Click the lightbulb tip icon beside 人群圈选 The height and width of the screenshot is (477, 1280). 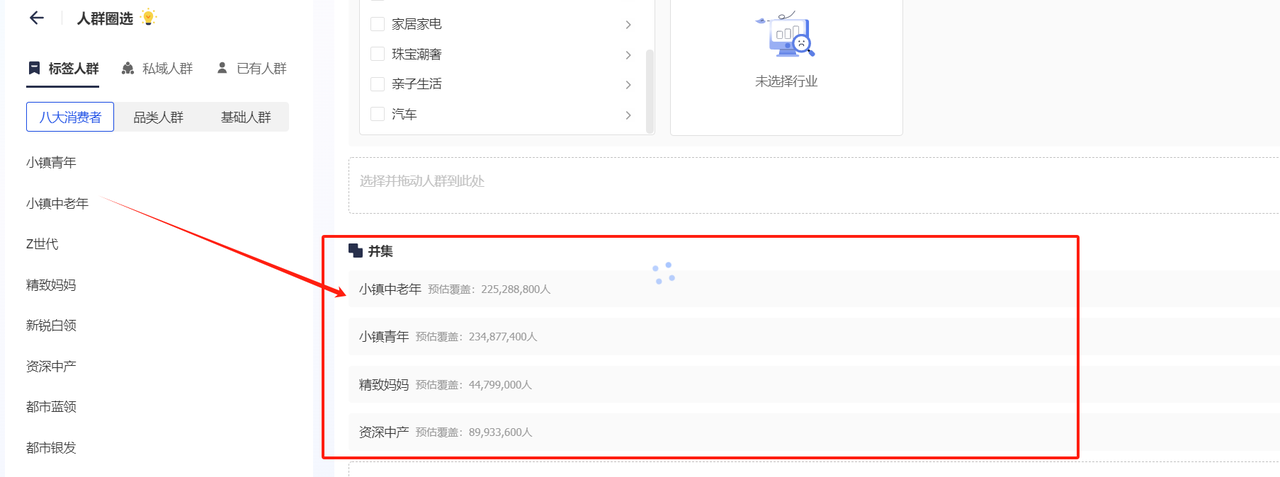coord(148,17)
